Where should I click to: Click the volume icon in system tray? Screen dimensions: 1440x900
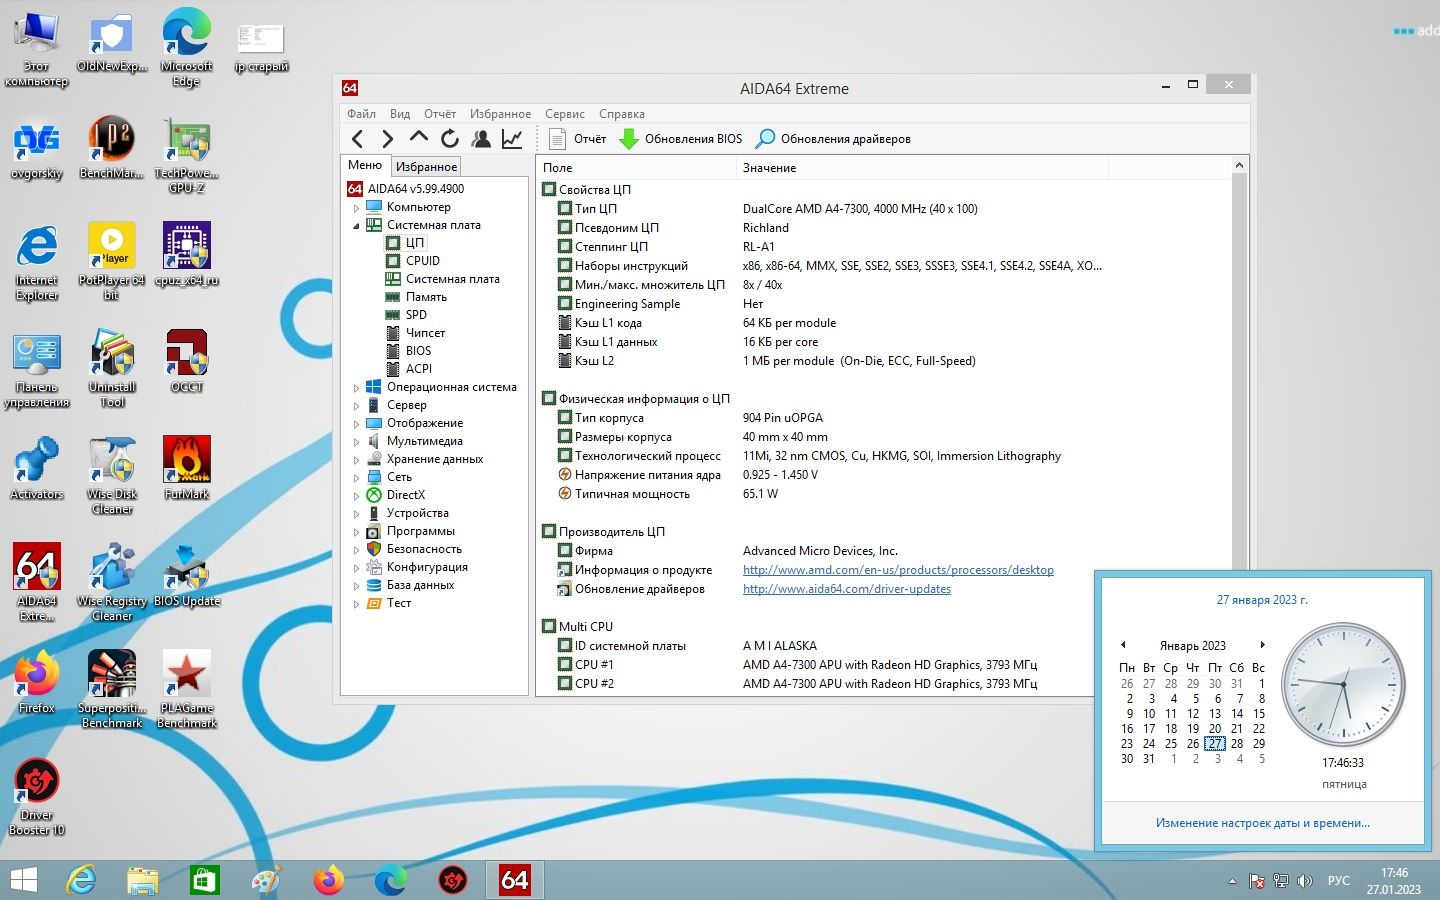pos(1305,881)
